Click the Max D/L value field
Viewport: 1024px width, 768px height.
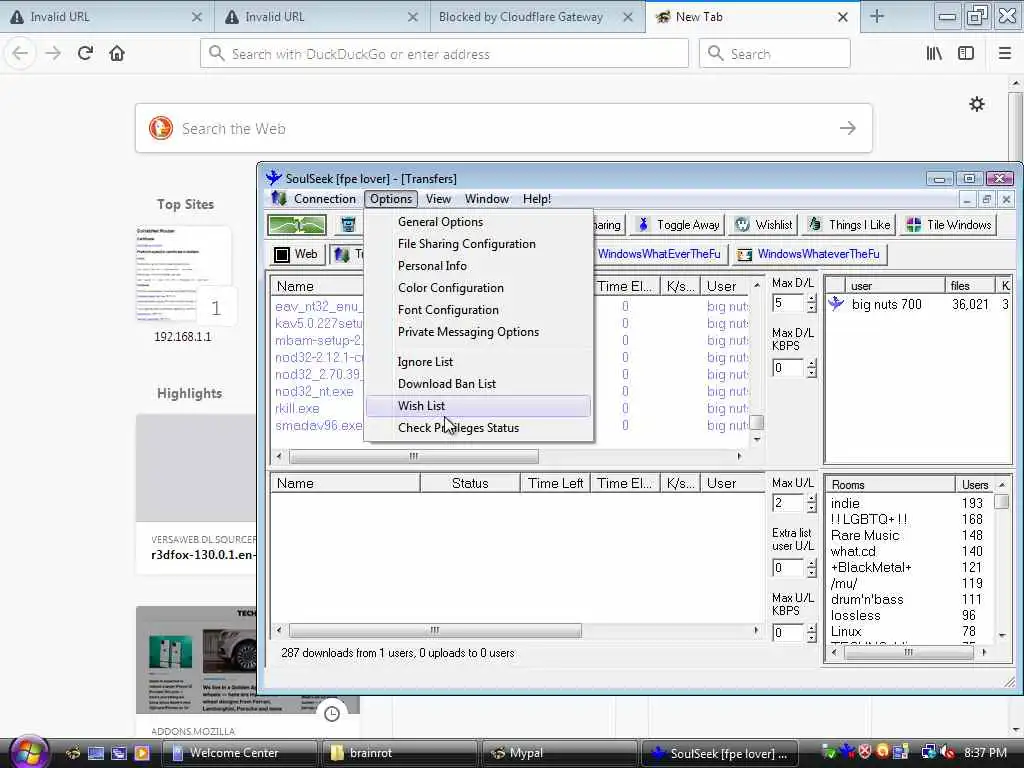coord(788,304)
